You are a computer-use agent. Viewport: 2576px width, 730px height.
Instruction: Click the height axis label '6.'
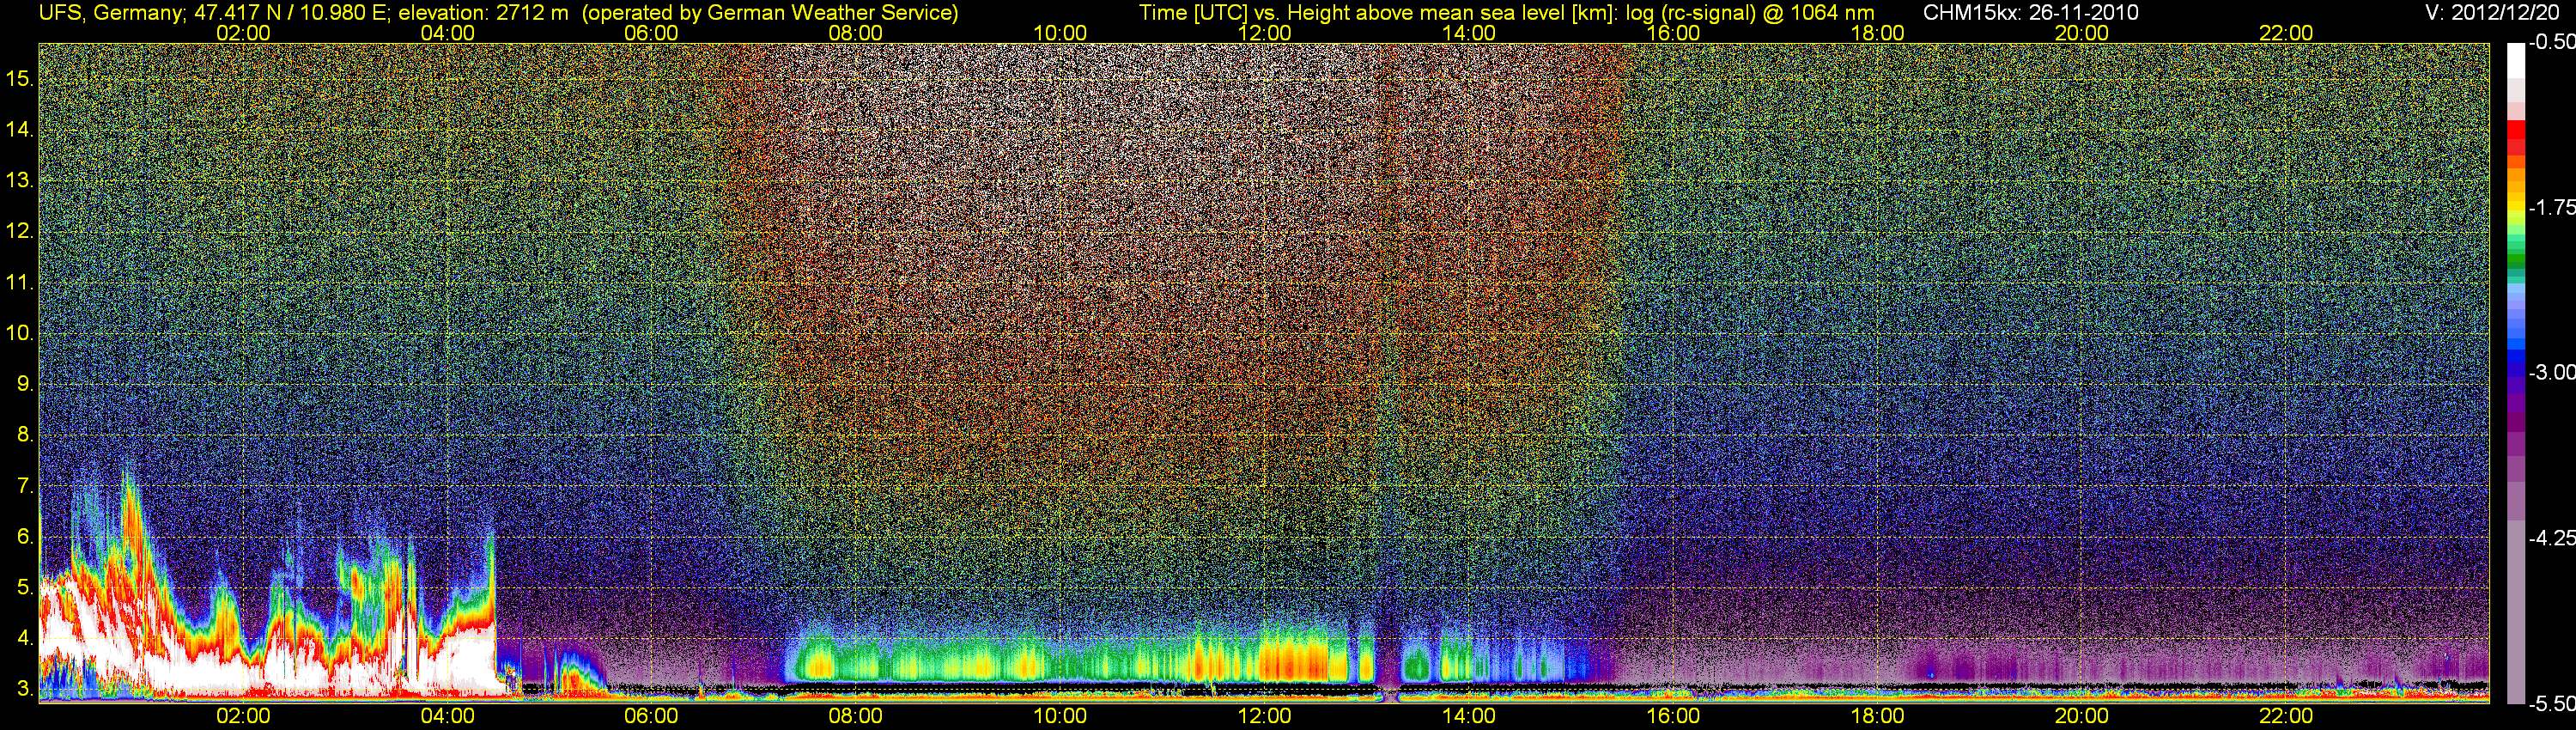click(x=25, y=536)
